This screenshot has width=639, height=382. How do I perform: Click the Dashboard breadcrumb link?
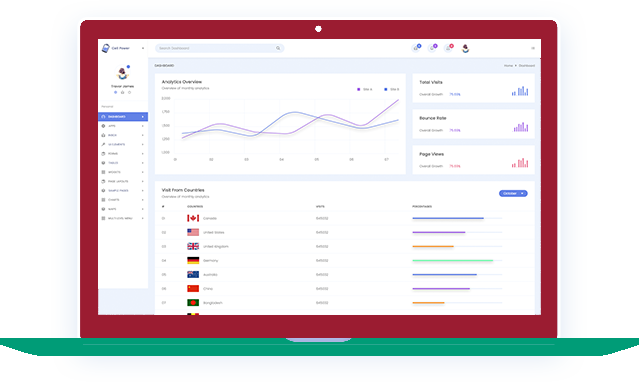[527, 66]
